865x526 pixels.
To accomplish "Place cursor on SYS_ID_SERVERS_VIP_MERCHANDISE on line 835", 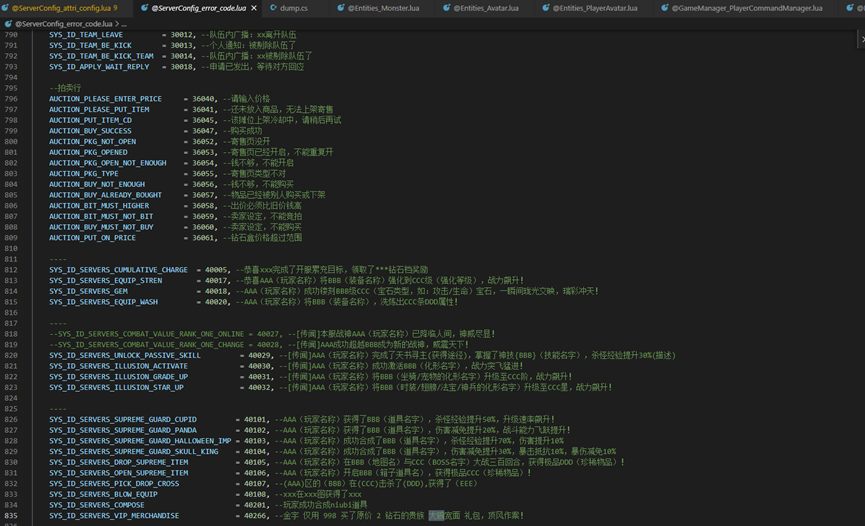I will click(x=114, y=516).
